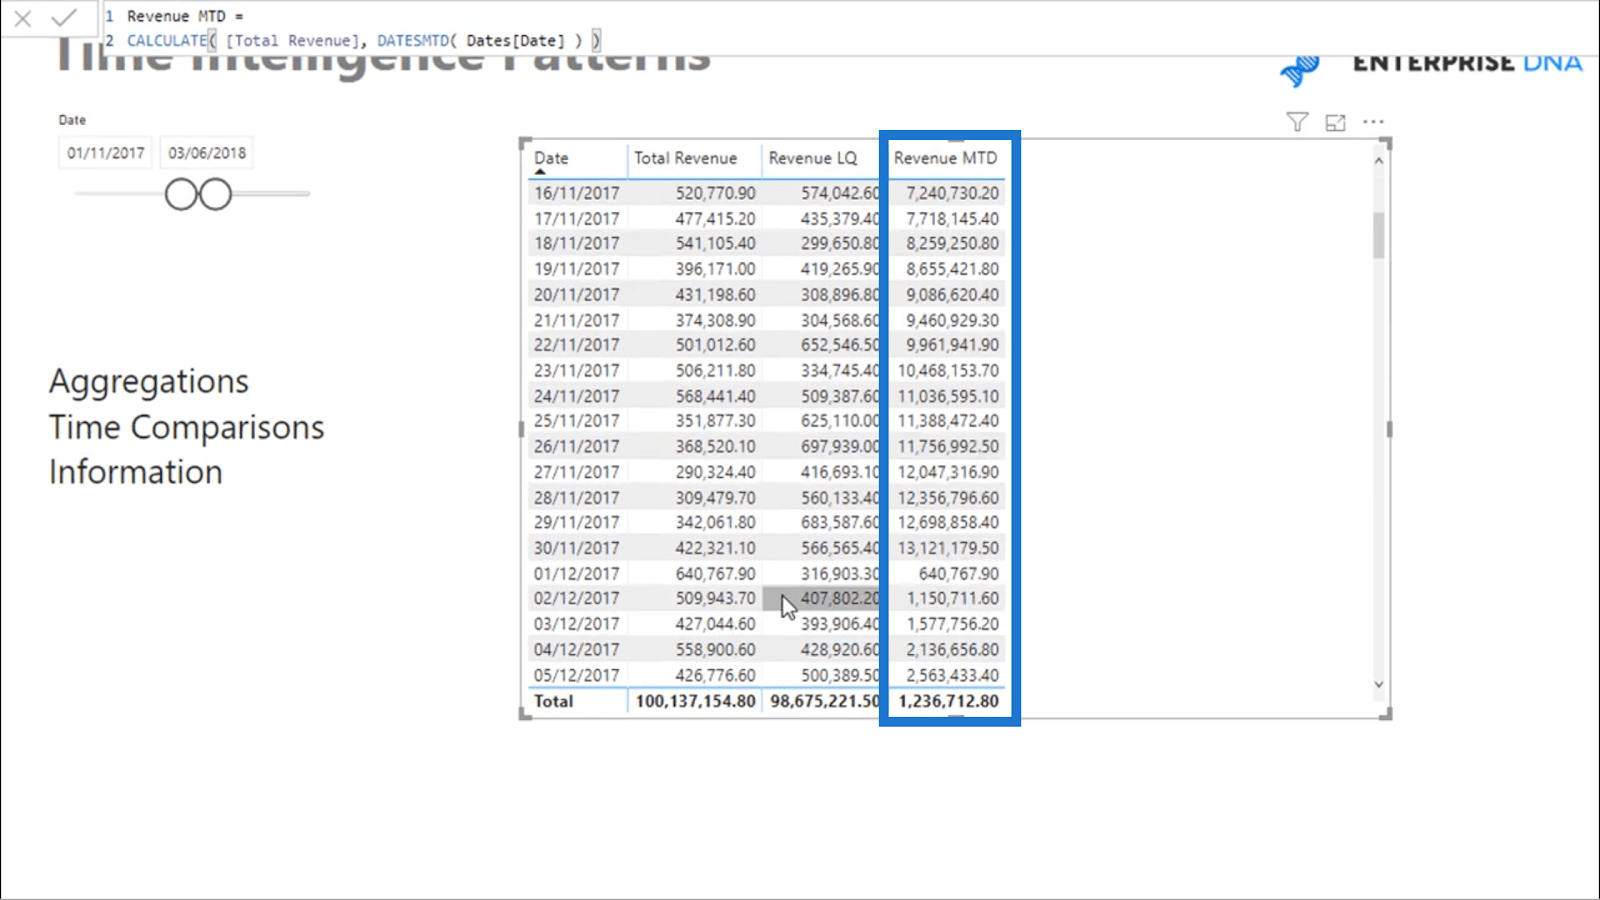Image resolution: width=1600 pixels, height=900 pixels.
Task: Open the More options ellipsis menu
Action: click(x=1374, y=122)
